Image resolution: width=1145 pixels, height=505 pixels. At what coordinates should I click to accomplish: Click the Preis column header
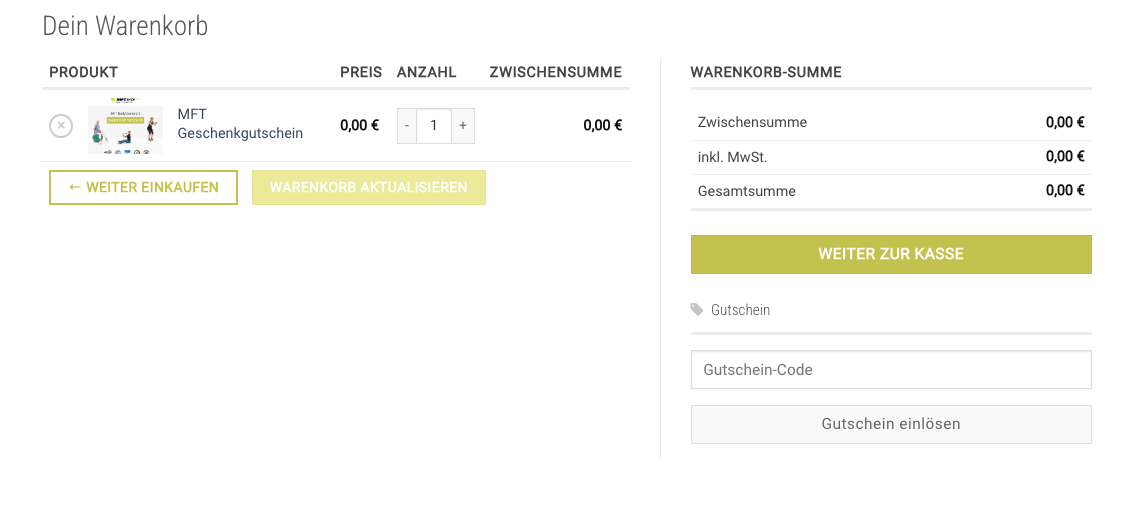point(361,72)
